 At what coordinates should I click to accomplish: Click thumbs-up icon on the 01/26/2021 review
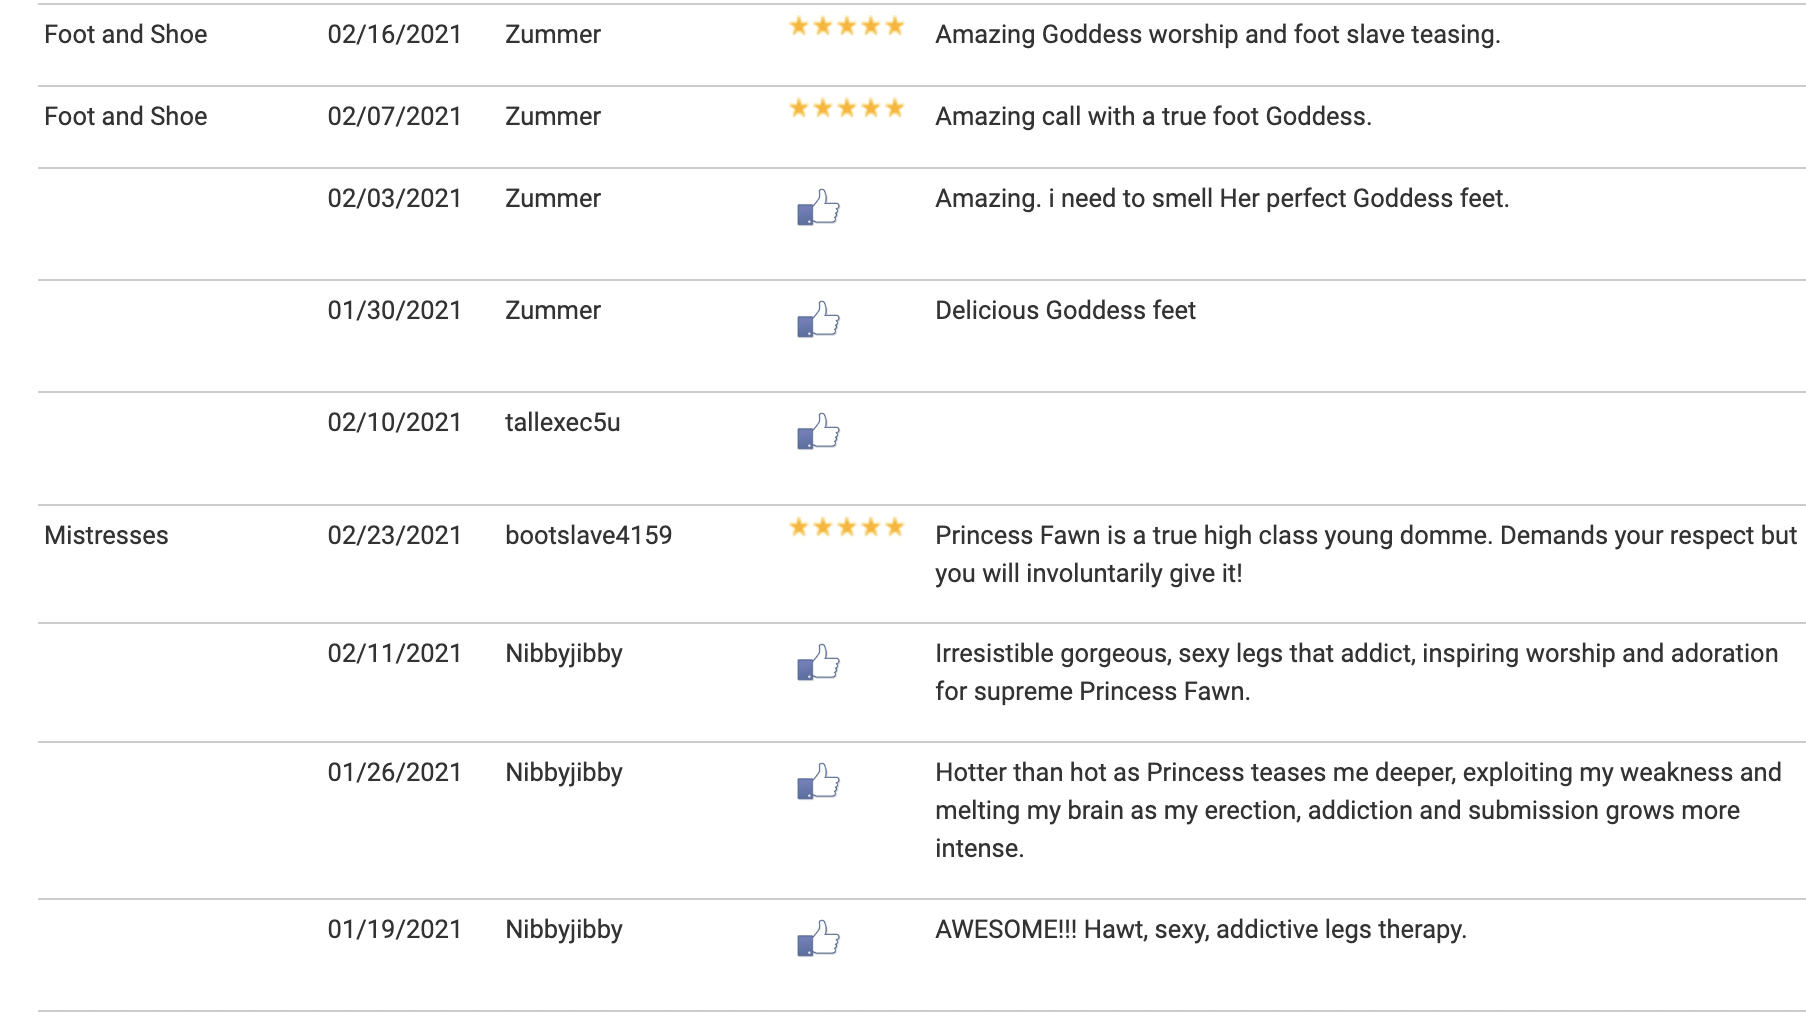point(818,781)
